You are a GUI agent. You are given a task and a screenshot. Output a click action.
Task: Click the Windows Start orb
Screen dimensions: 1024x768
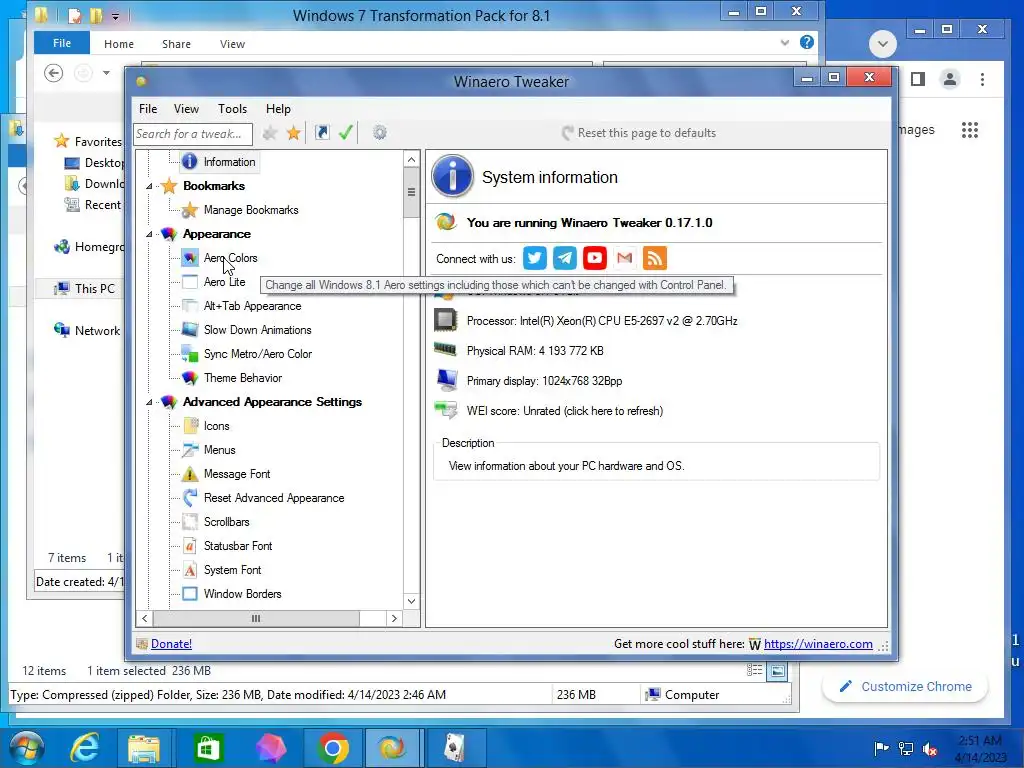point(27,747)
